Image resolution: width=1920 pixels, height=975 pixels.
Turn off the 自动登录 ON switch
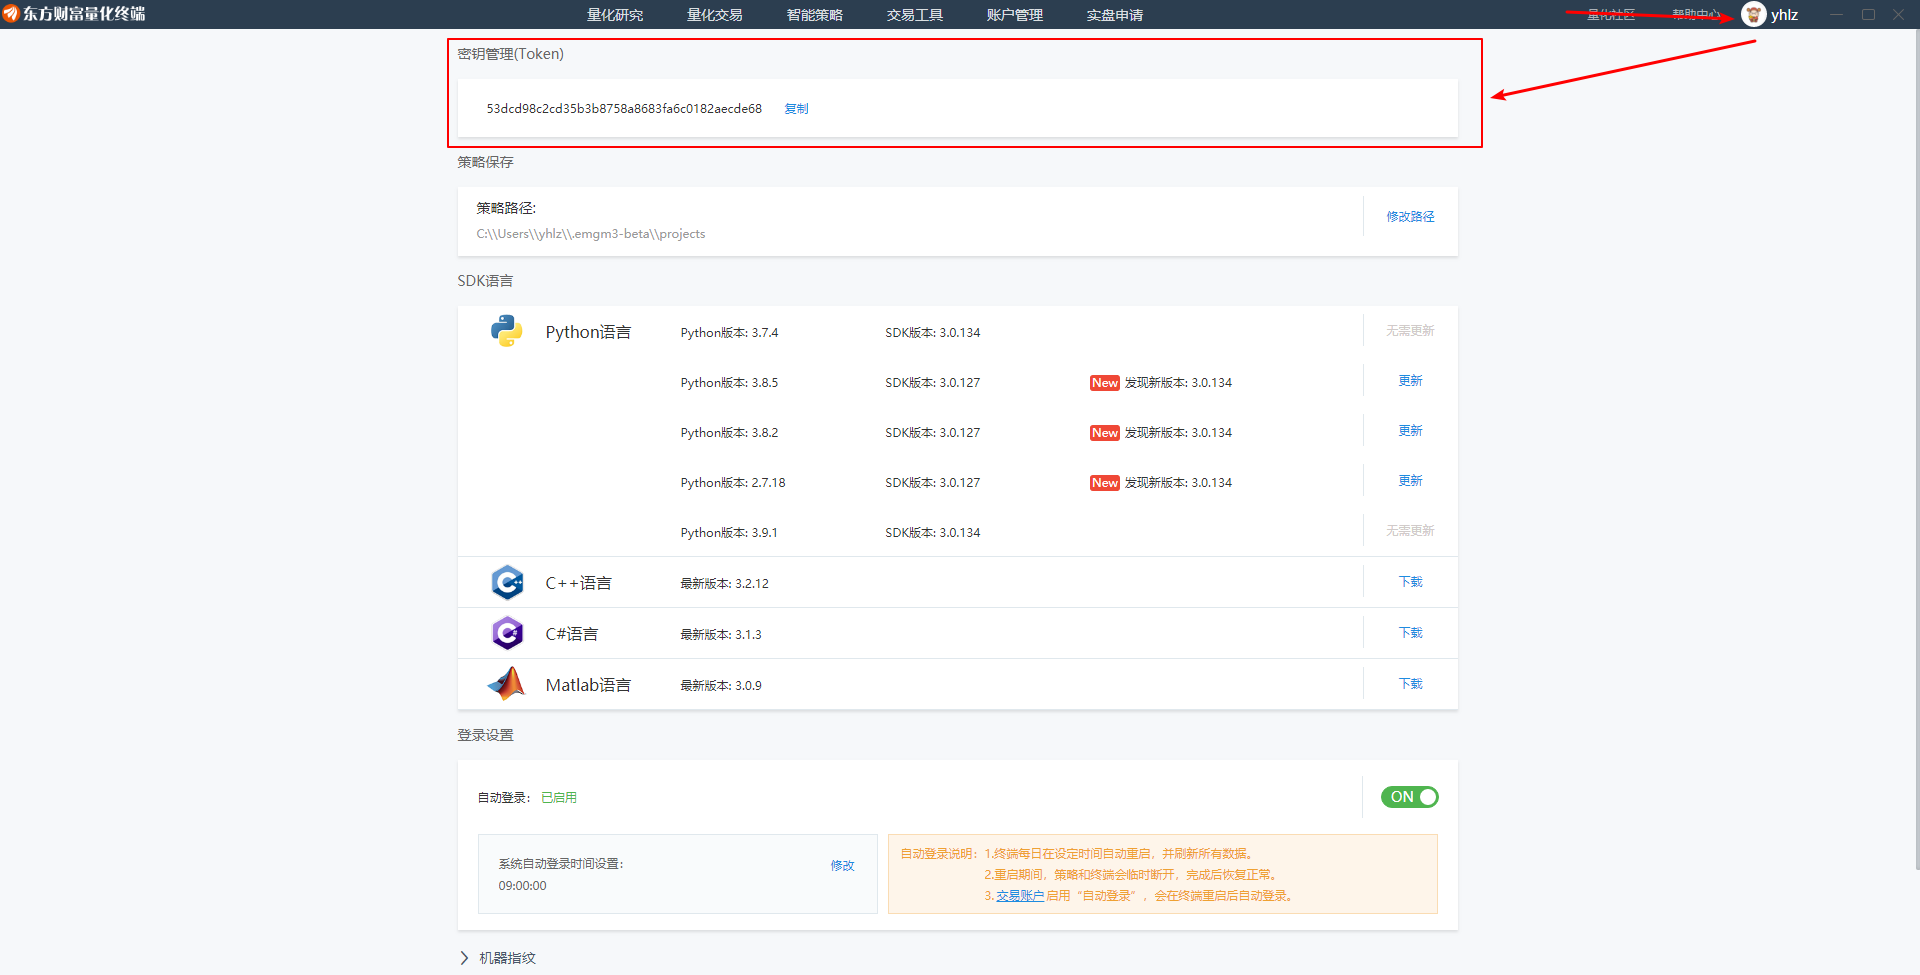(1410, 797)
